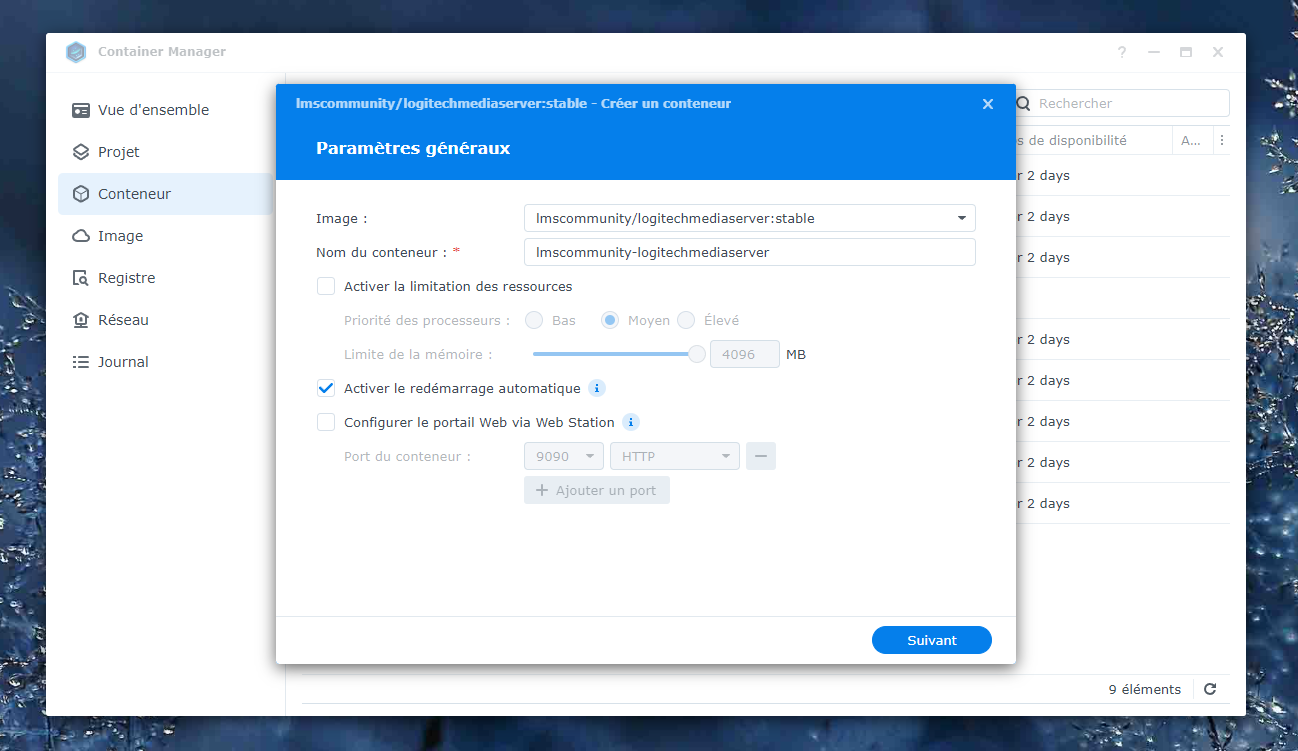Adjust the memory limit slider handle
This screenshot has height=751, width=1298.
697,354
